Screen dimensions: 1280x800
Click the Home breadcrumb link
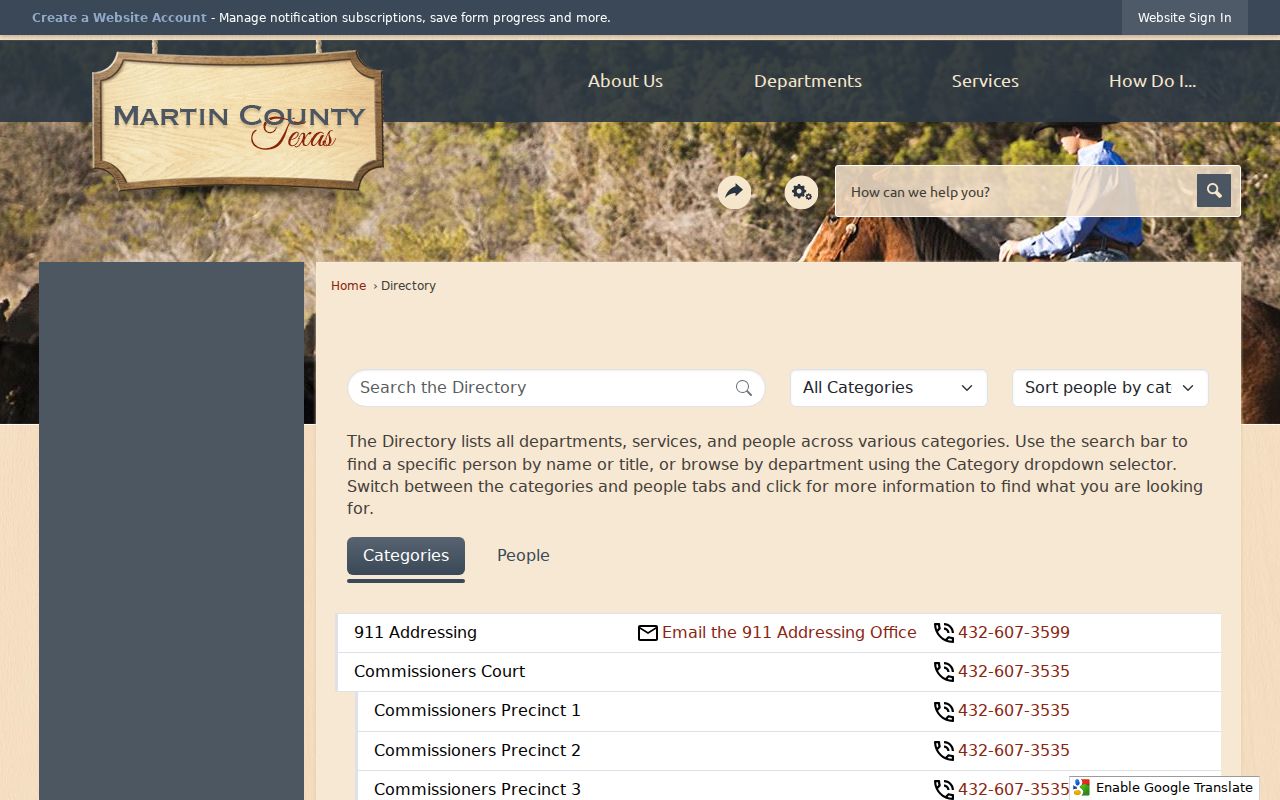348,286
